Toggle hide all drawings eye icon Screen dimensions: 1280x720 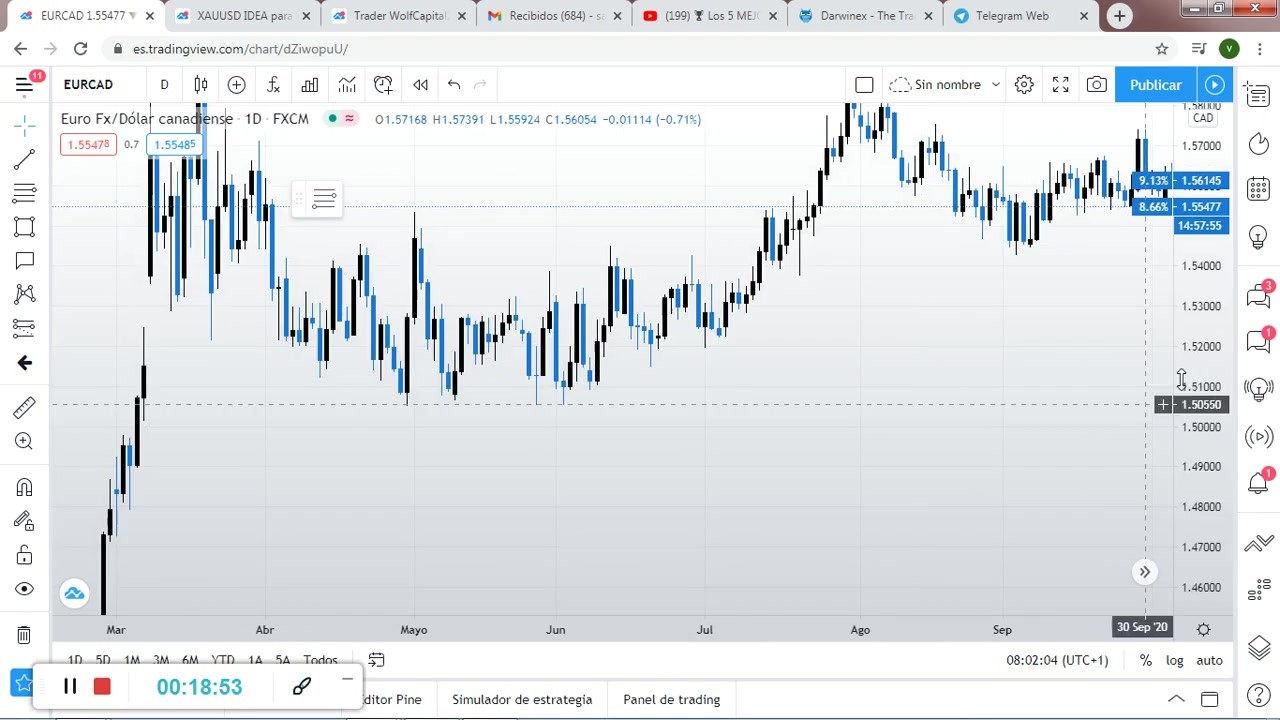[25, 589]
